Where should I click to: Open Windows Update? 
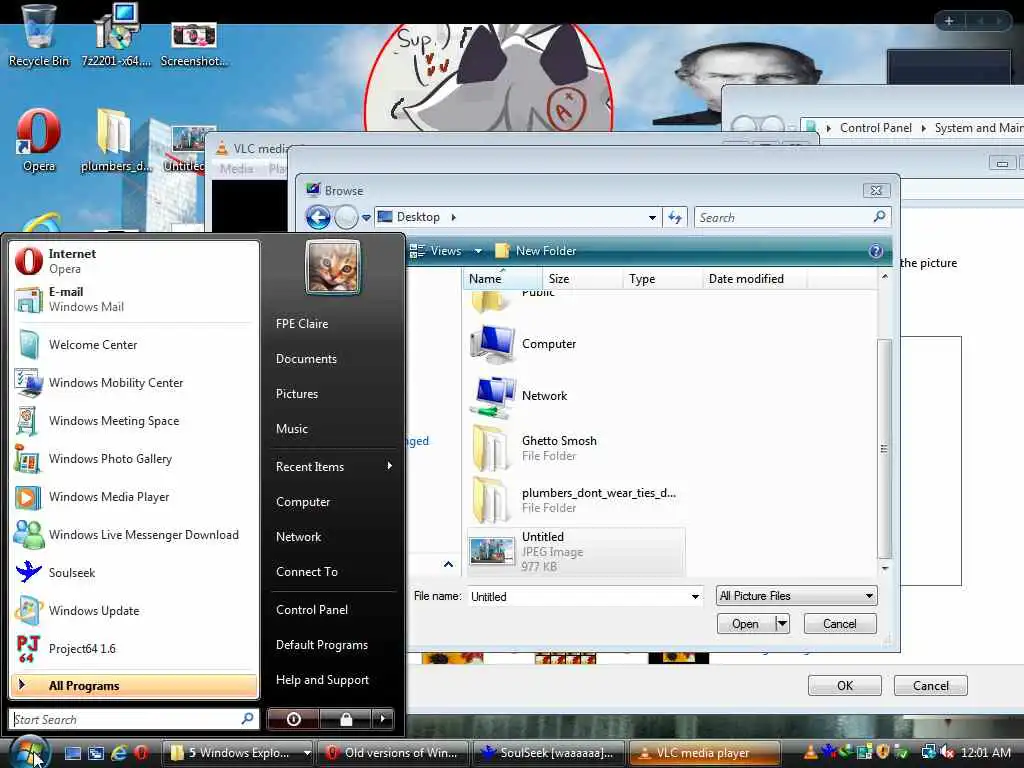134,610
